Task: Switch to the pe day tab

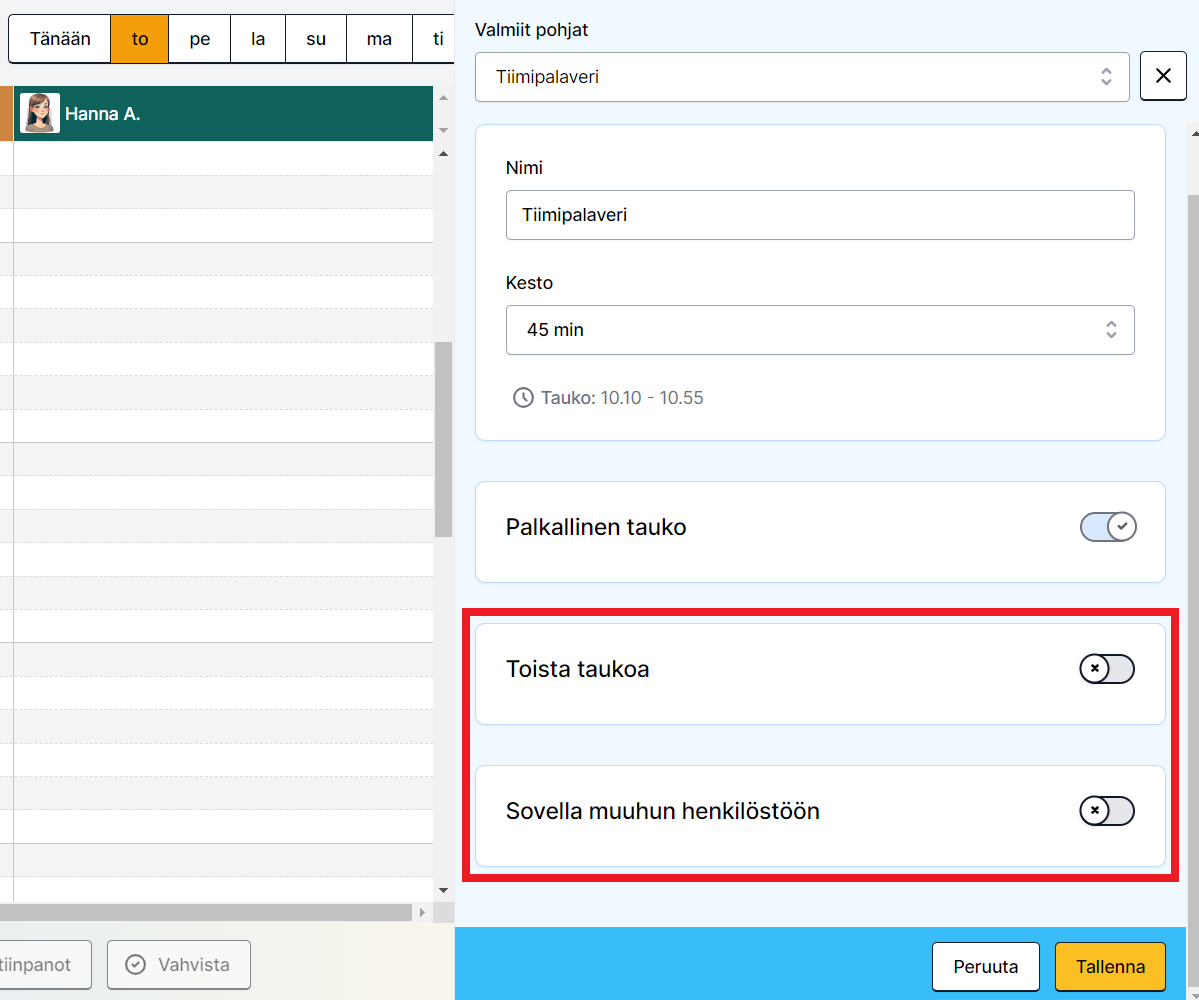Action: [x=200, y=40]
